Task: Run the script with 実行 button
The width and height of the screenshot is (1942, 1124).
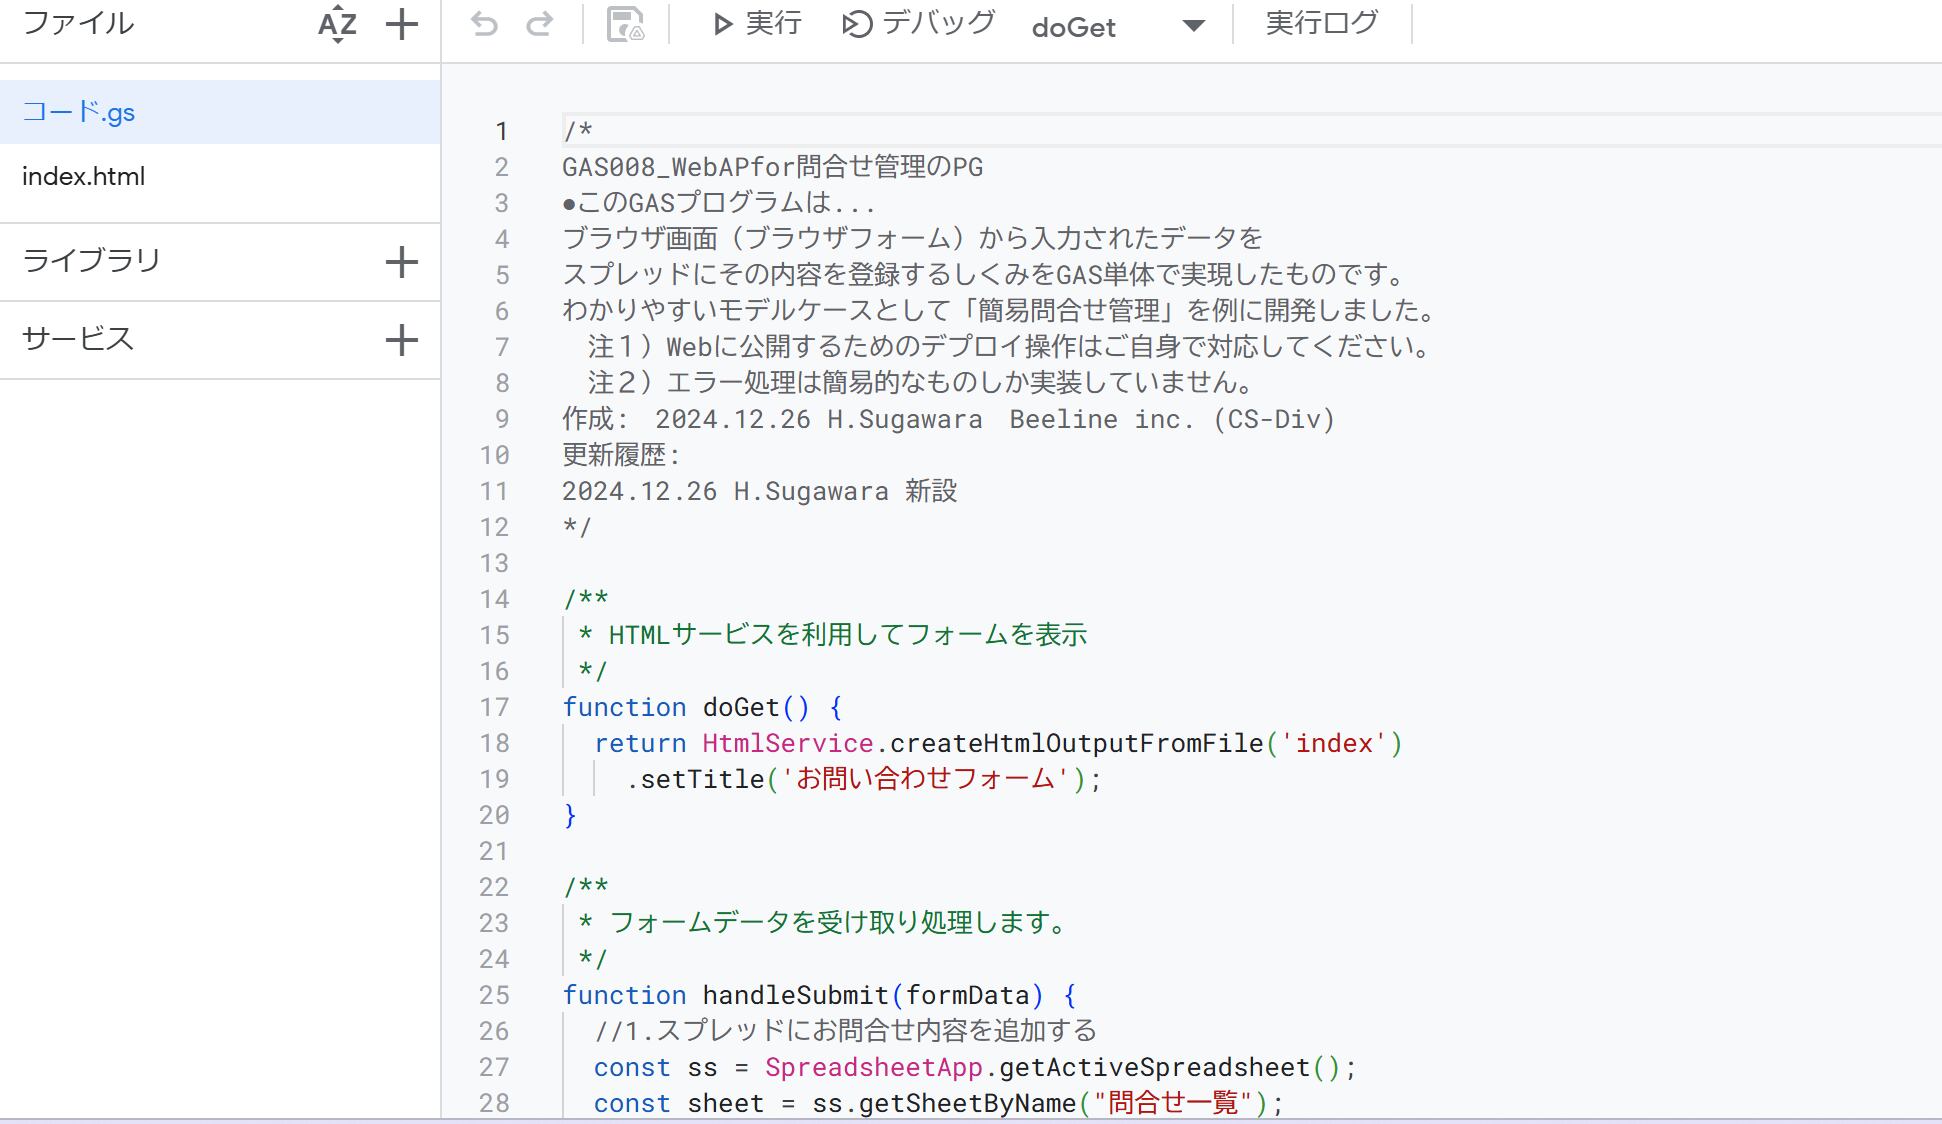Action: tap(756, 24)
